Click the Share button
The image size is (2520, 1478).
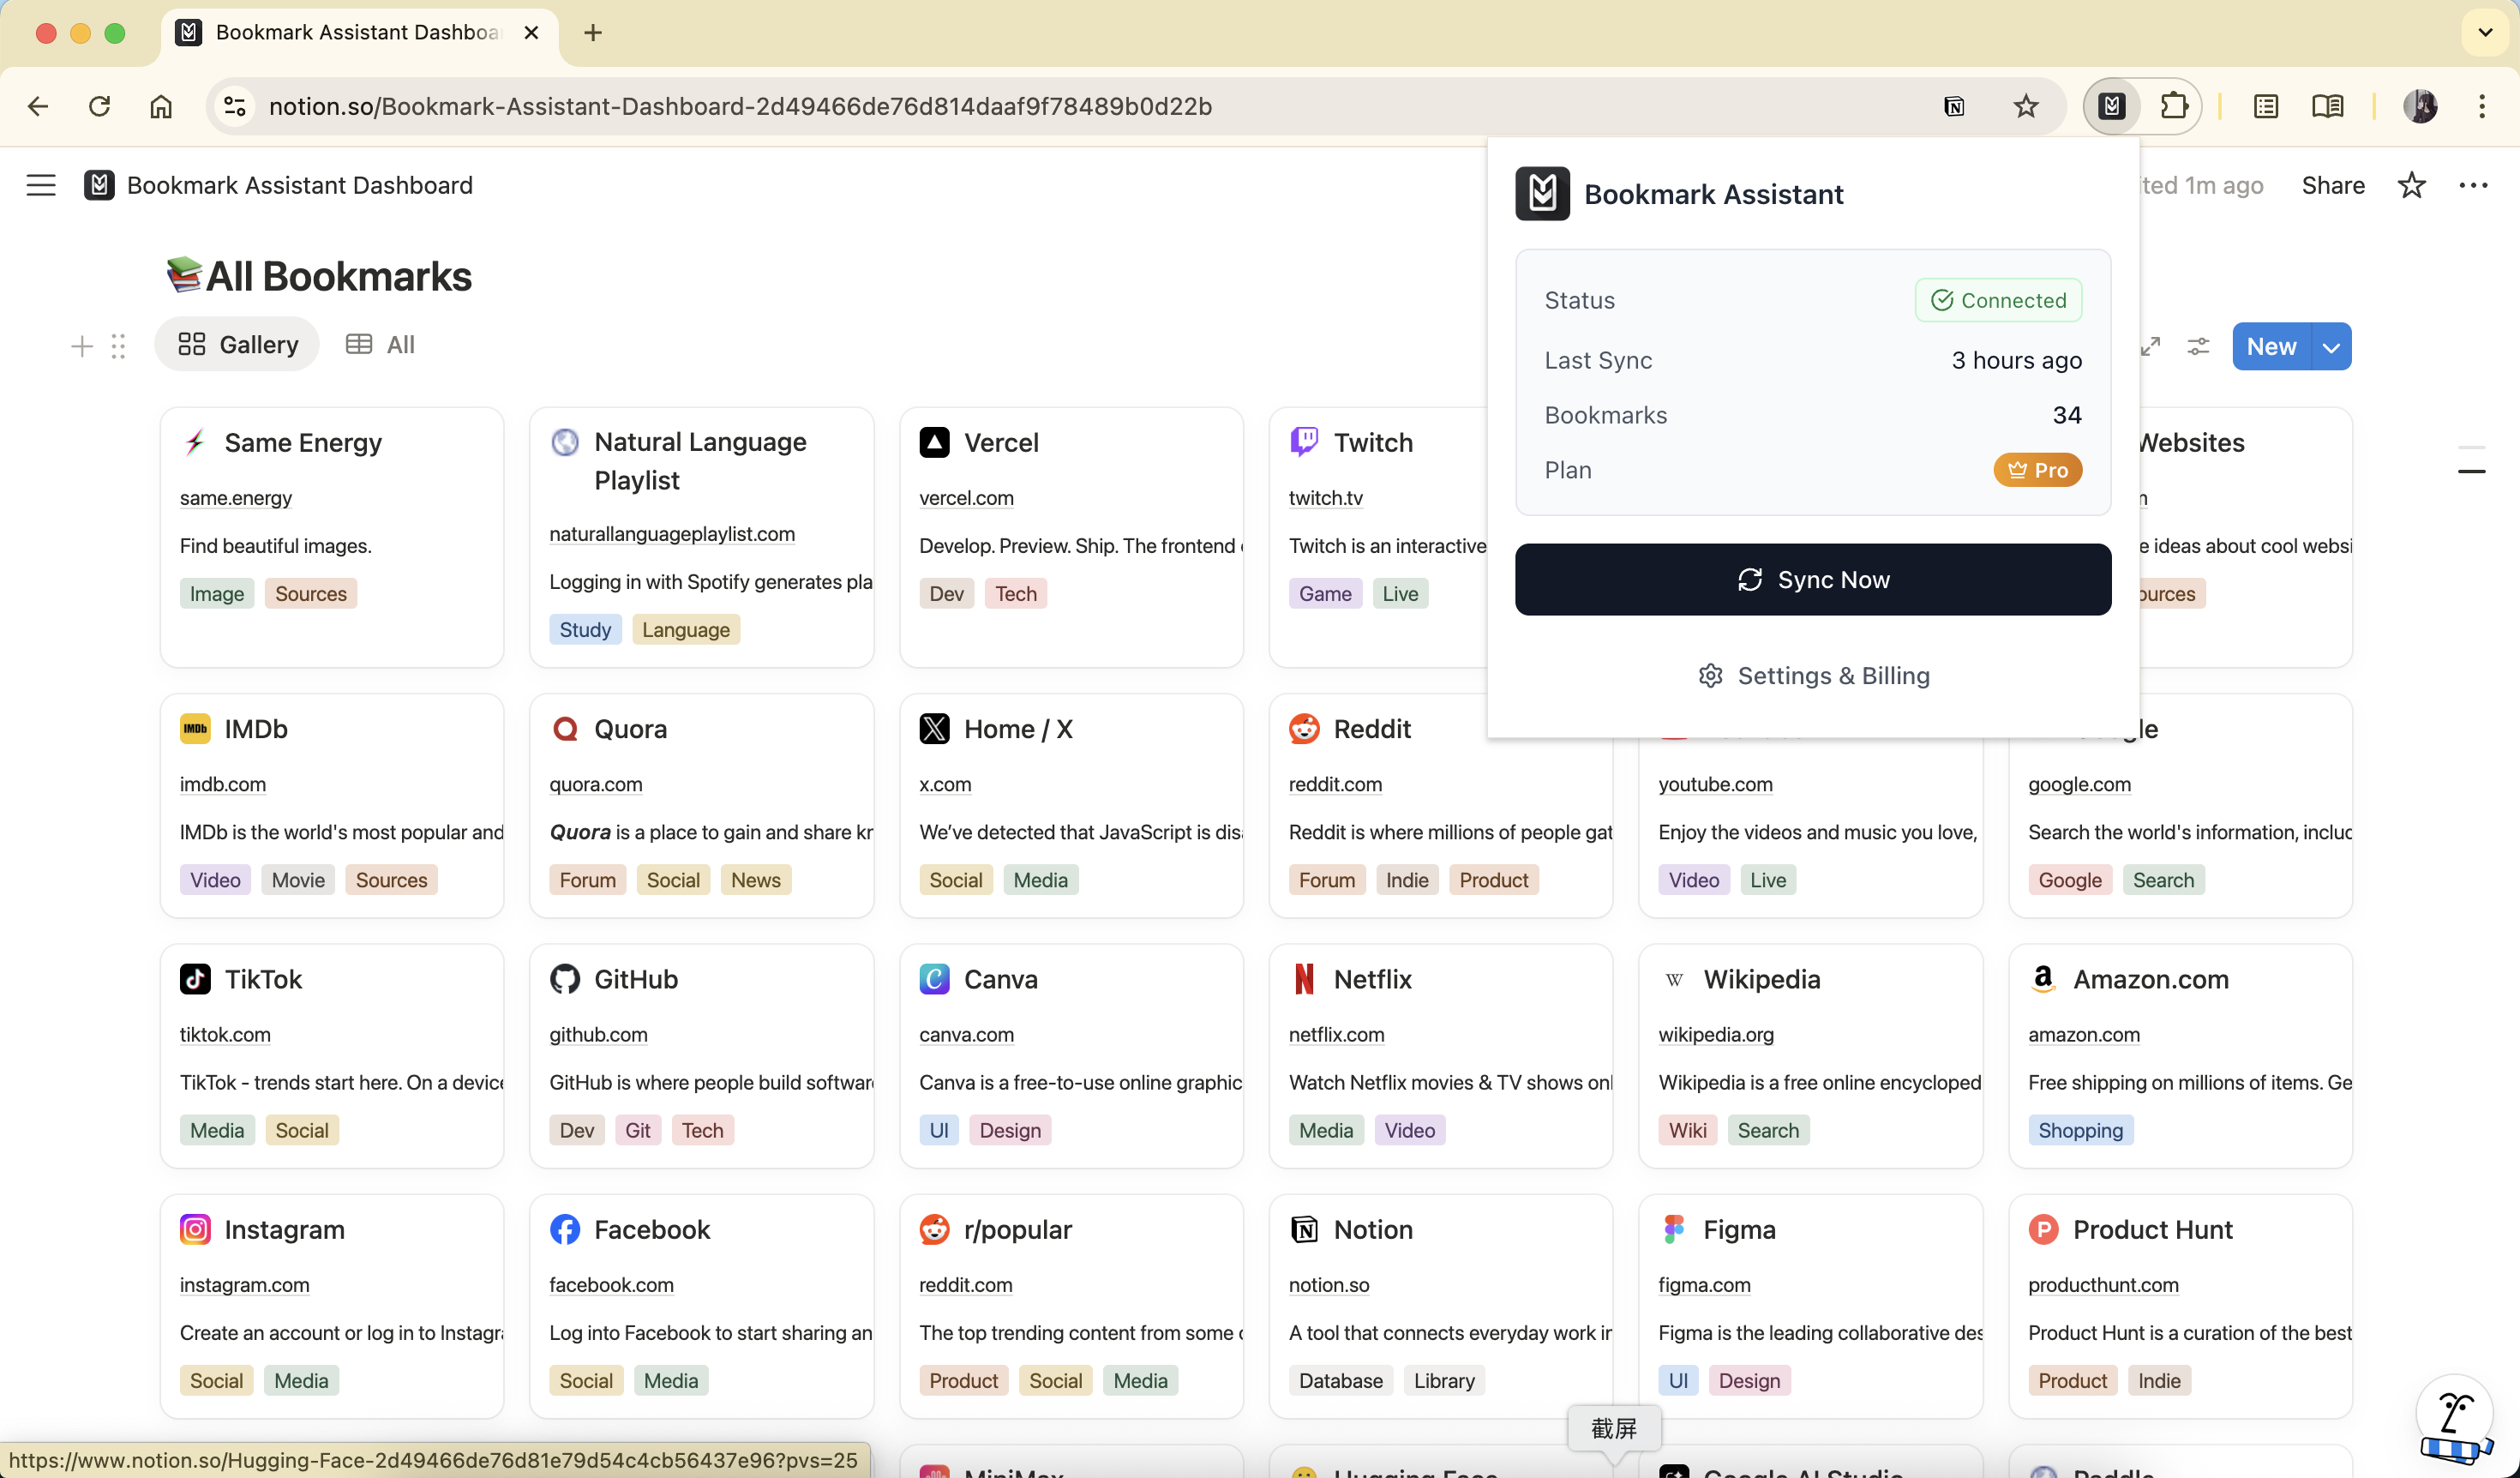2331,185
